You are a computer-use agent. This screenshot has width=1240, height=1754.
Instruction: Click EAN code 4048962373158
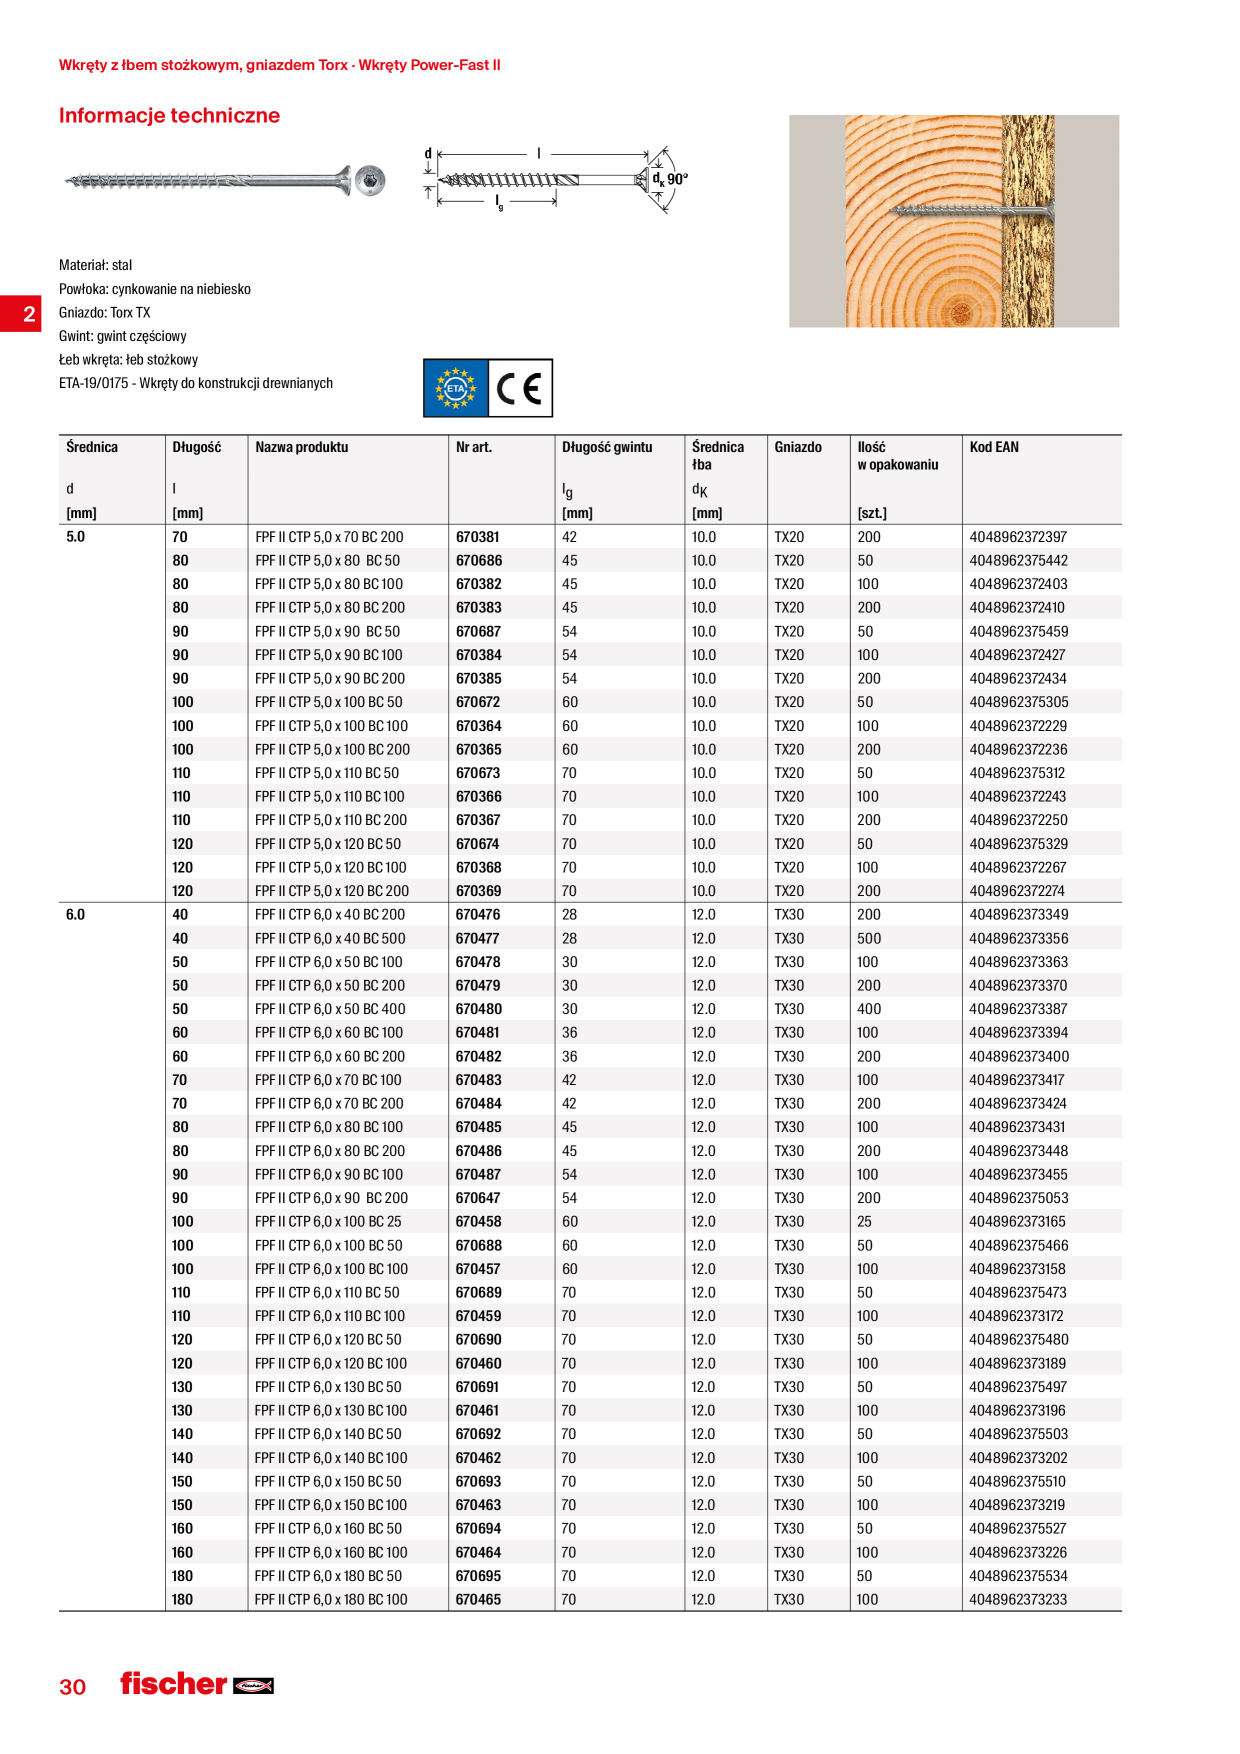[1017, 1269]
